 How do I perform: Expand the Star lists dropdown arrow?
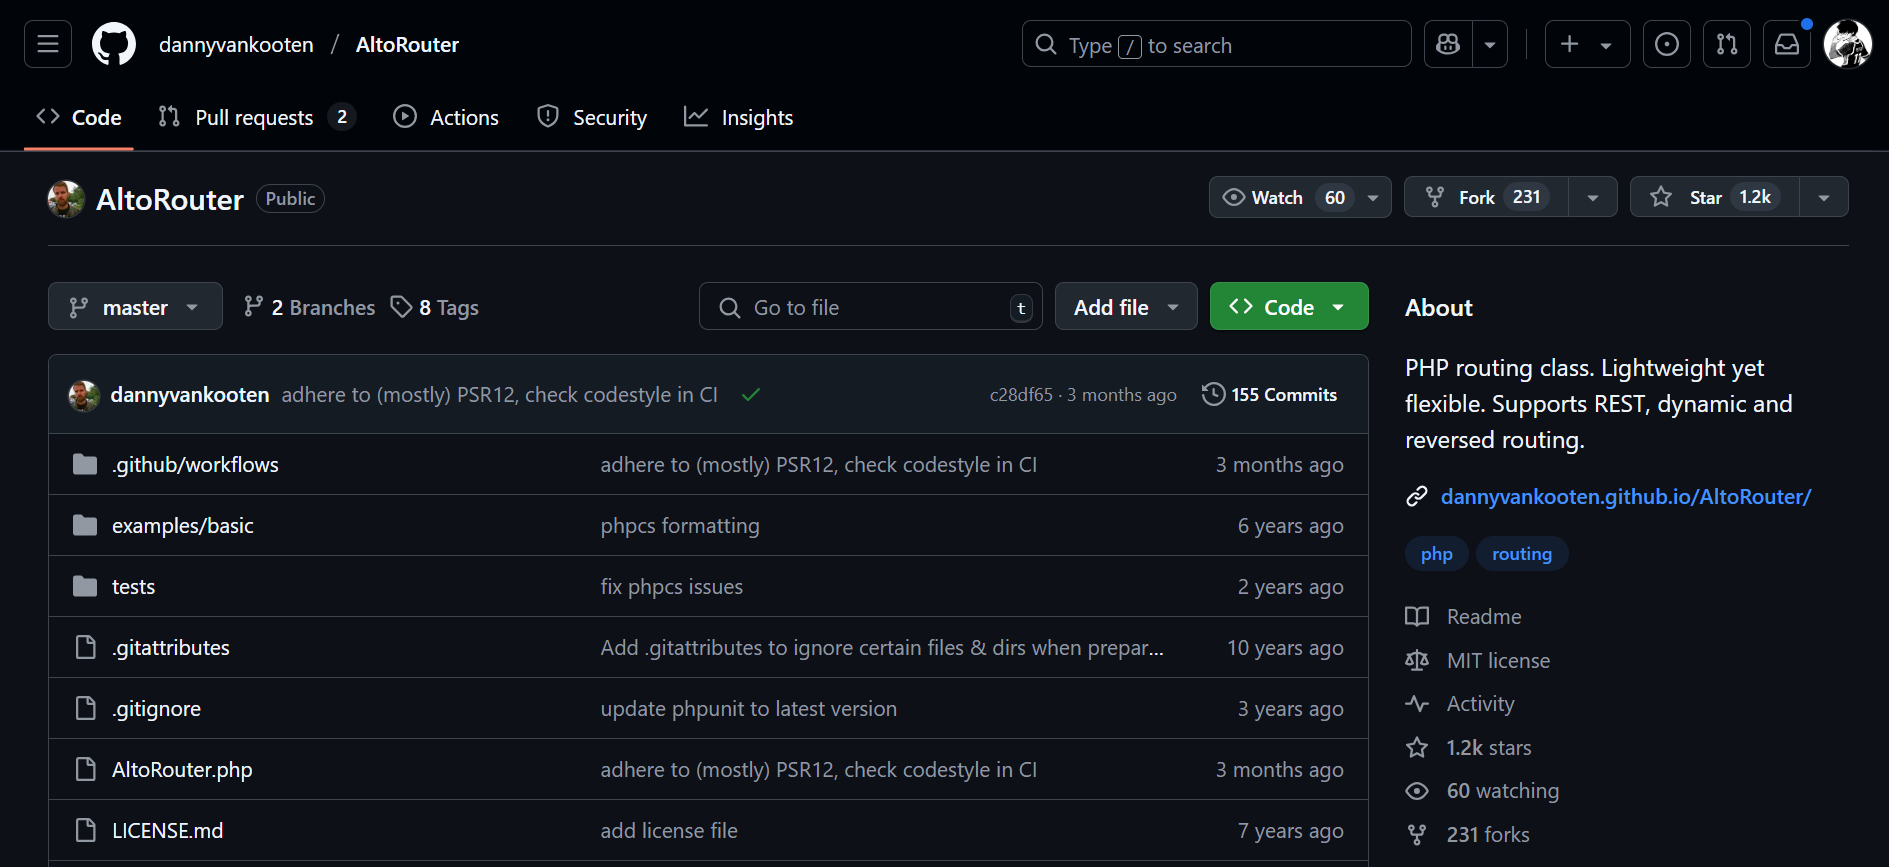pyautogui.click(x=1824, y=197)
